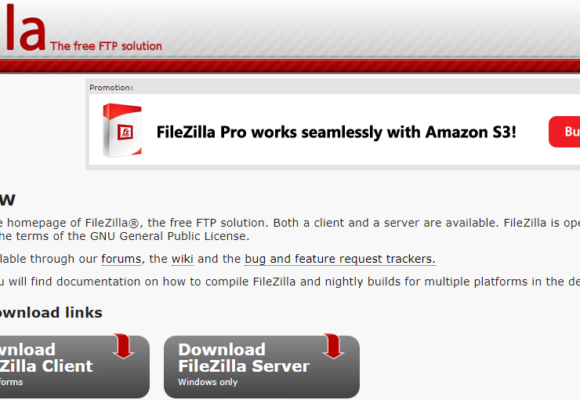This screenshot has height=400, width=580.
Task: Click the partial FileZilla logo letters
Action: [23, 28]
